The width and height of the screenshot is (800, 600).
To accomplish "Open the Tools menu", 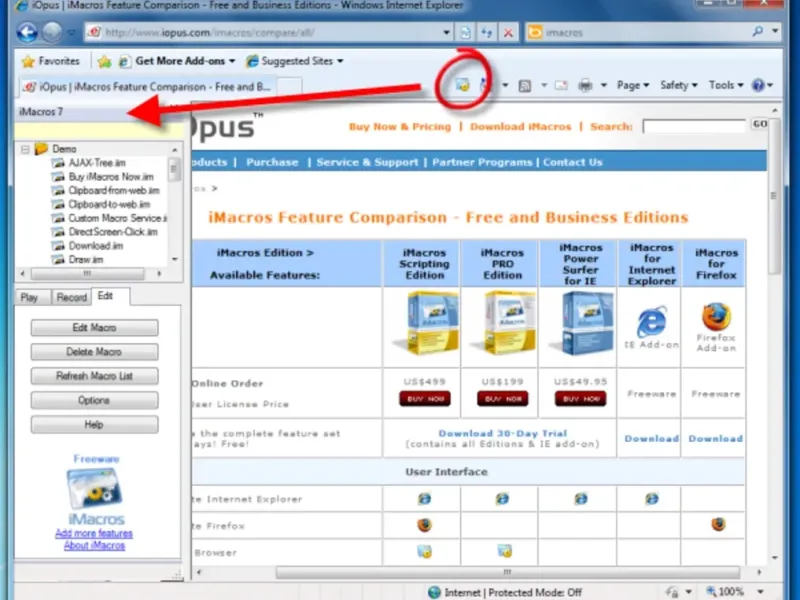I will tap(726, 85).
